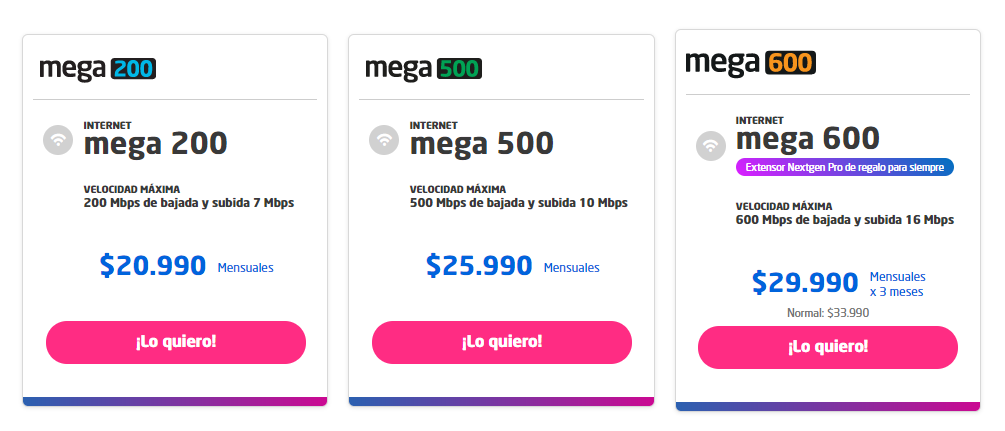Select the mega 200 plan heading
The height and width of the screenshot is (431, 1005).
[156, 144]
